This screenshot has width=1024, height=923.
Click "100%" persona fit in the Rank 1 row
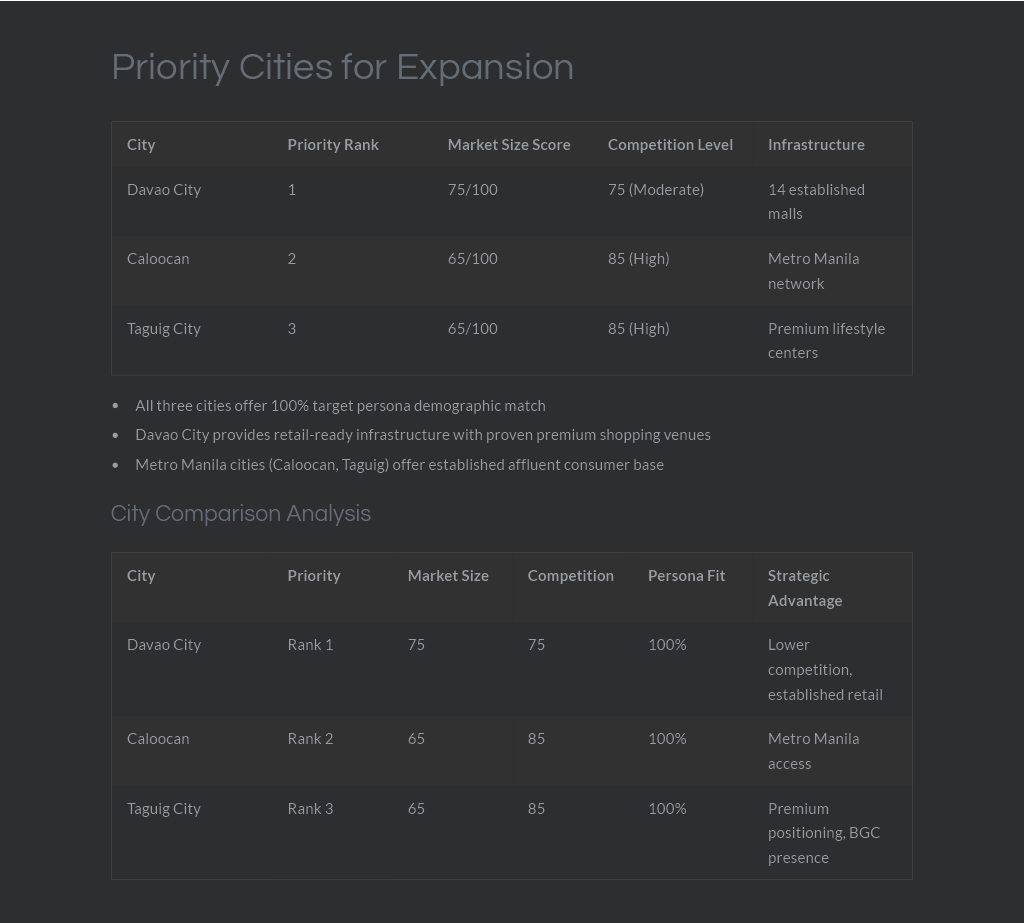(x=667, y=645)
